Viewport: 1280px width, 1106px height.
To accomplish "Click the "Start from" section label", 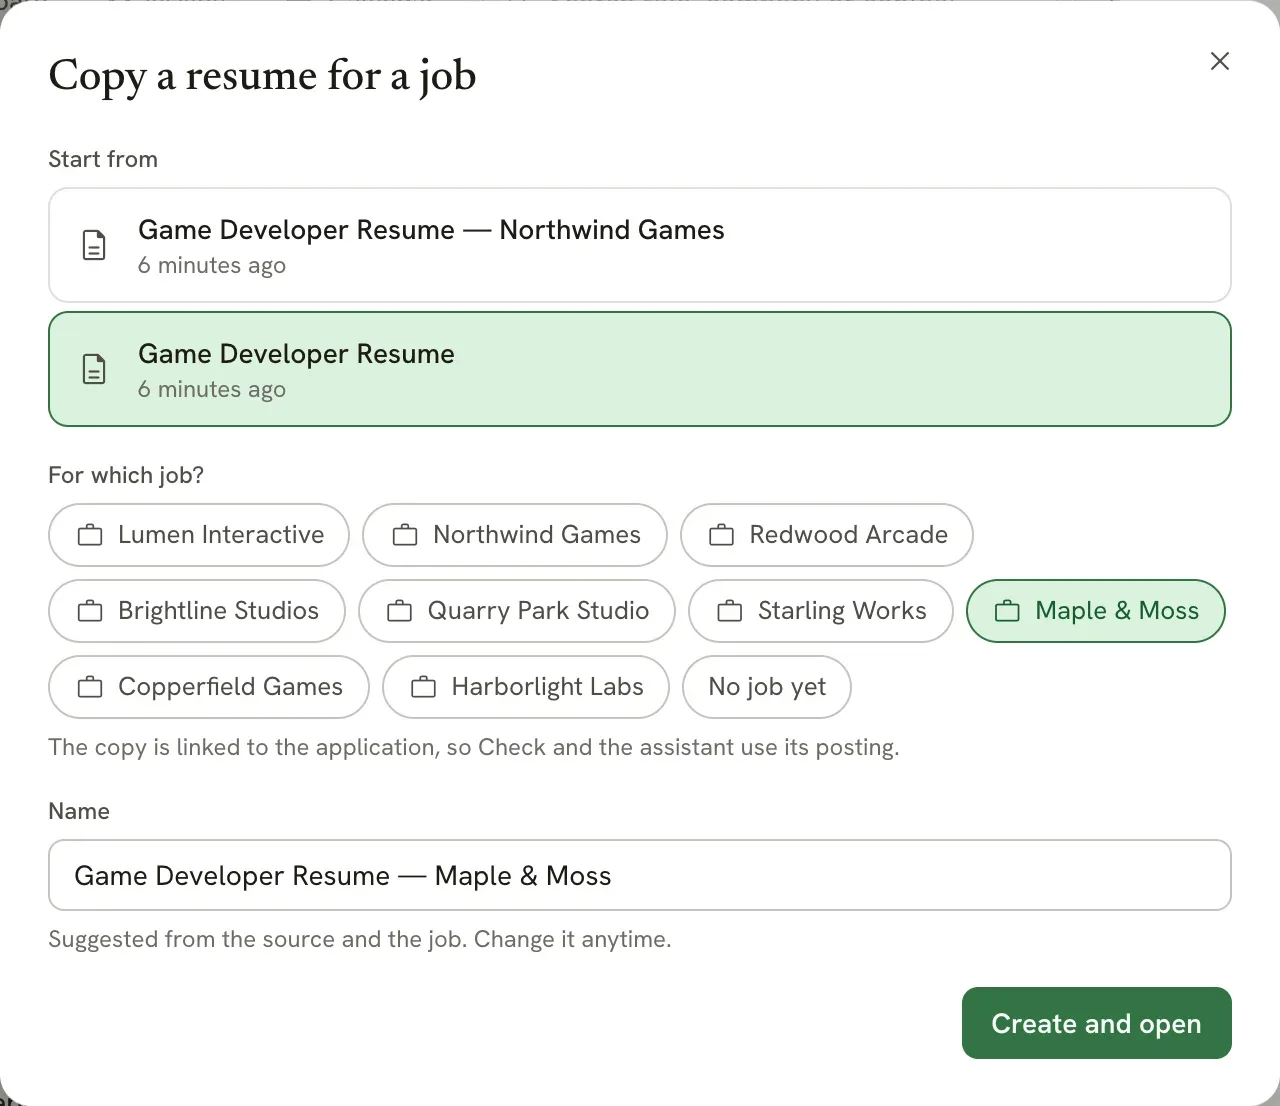I will 103,159.
